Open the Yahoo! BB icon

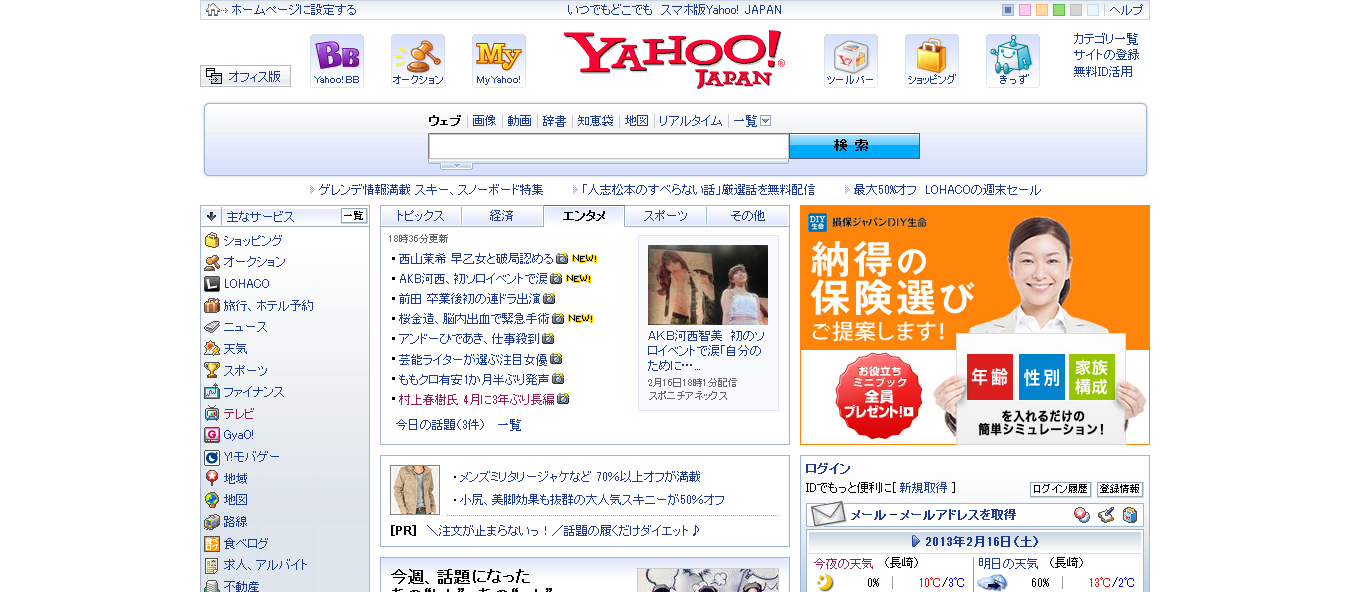(337, 61)
